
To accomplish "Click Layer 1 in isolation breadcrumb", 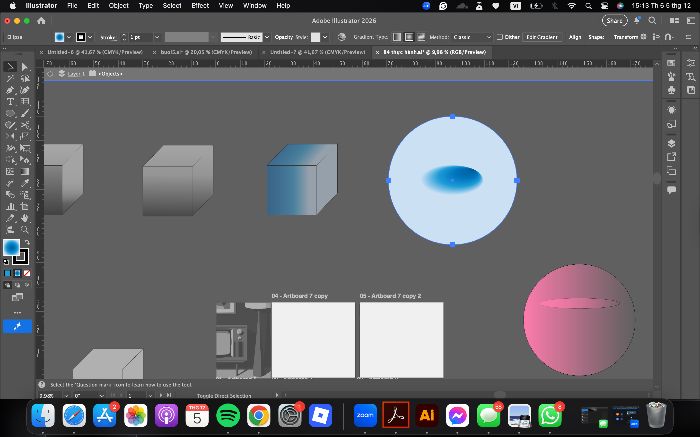I will point(76,74).
